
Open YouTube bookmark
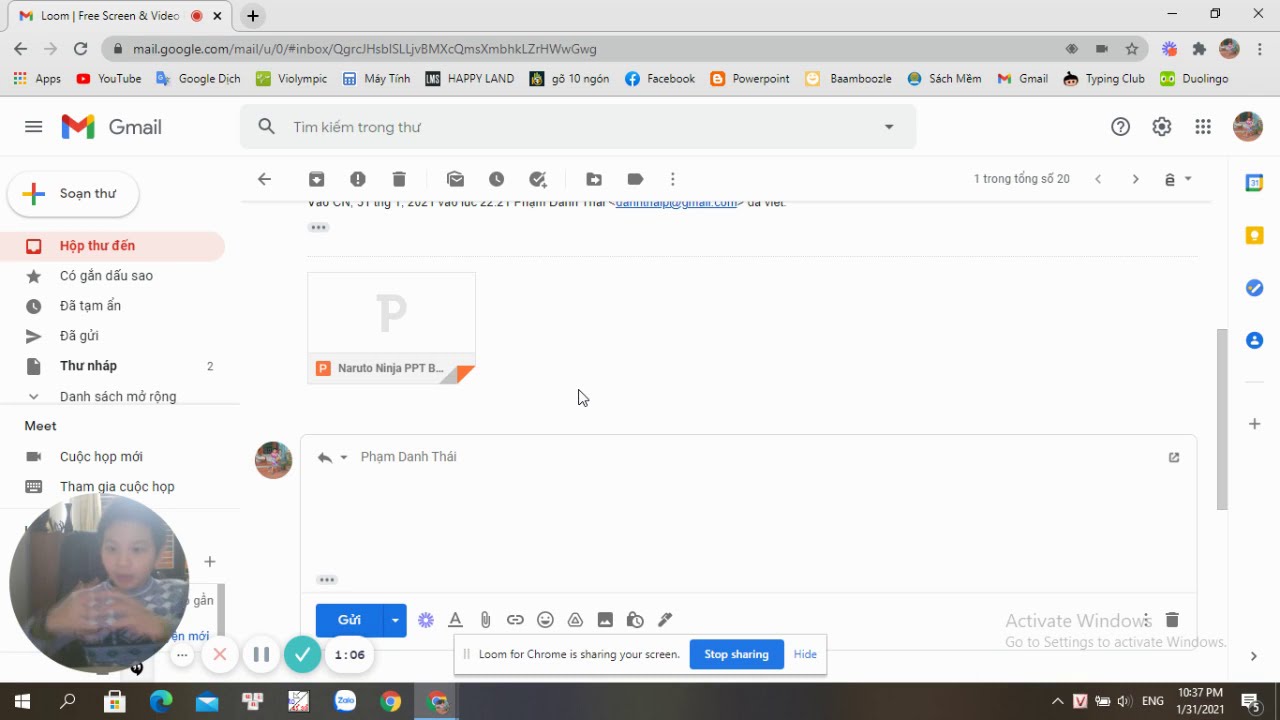pos(109,78)
